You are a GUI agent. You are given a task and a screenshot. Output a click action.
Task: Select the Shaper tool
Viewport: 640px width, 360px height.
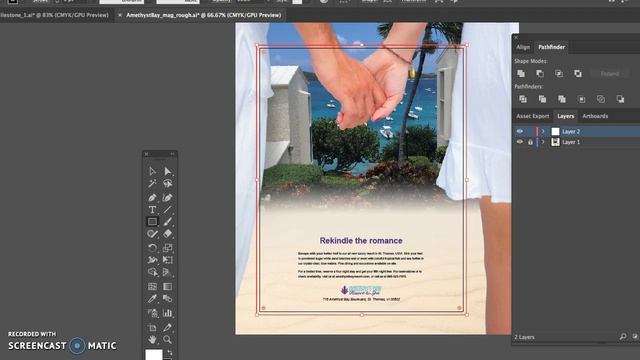point(152,234)
